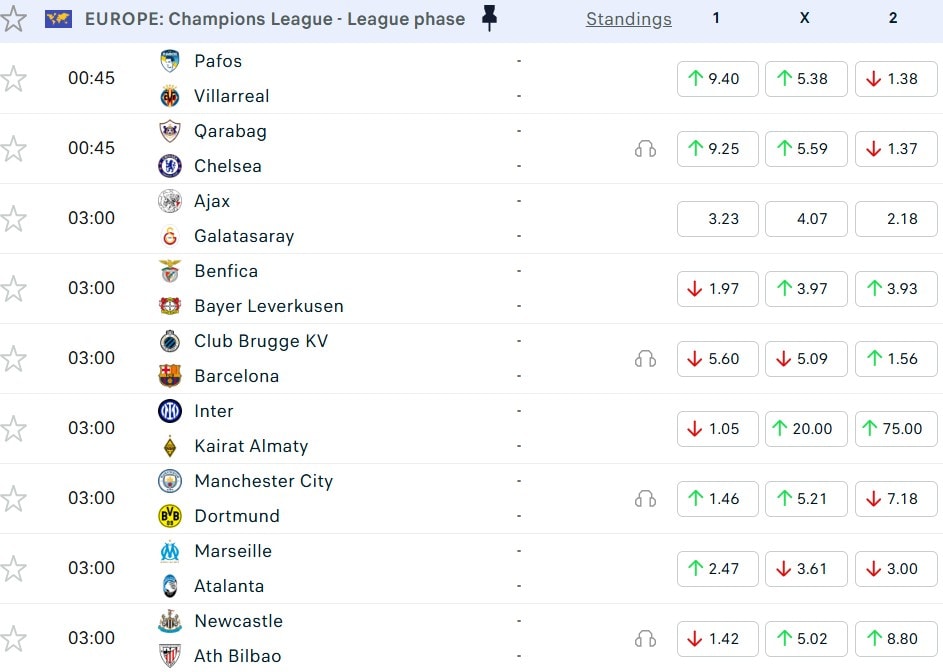Select the 1.38 Villarreal win odds
This screenshot has height=672, width=943.
[x=895, y=79]
